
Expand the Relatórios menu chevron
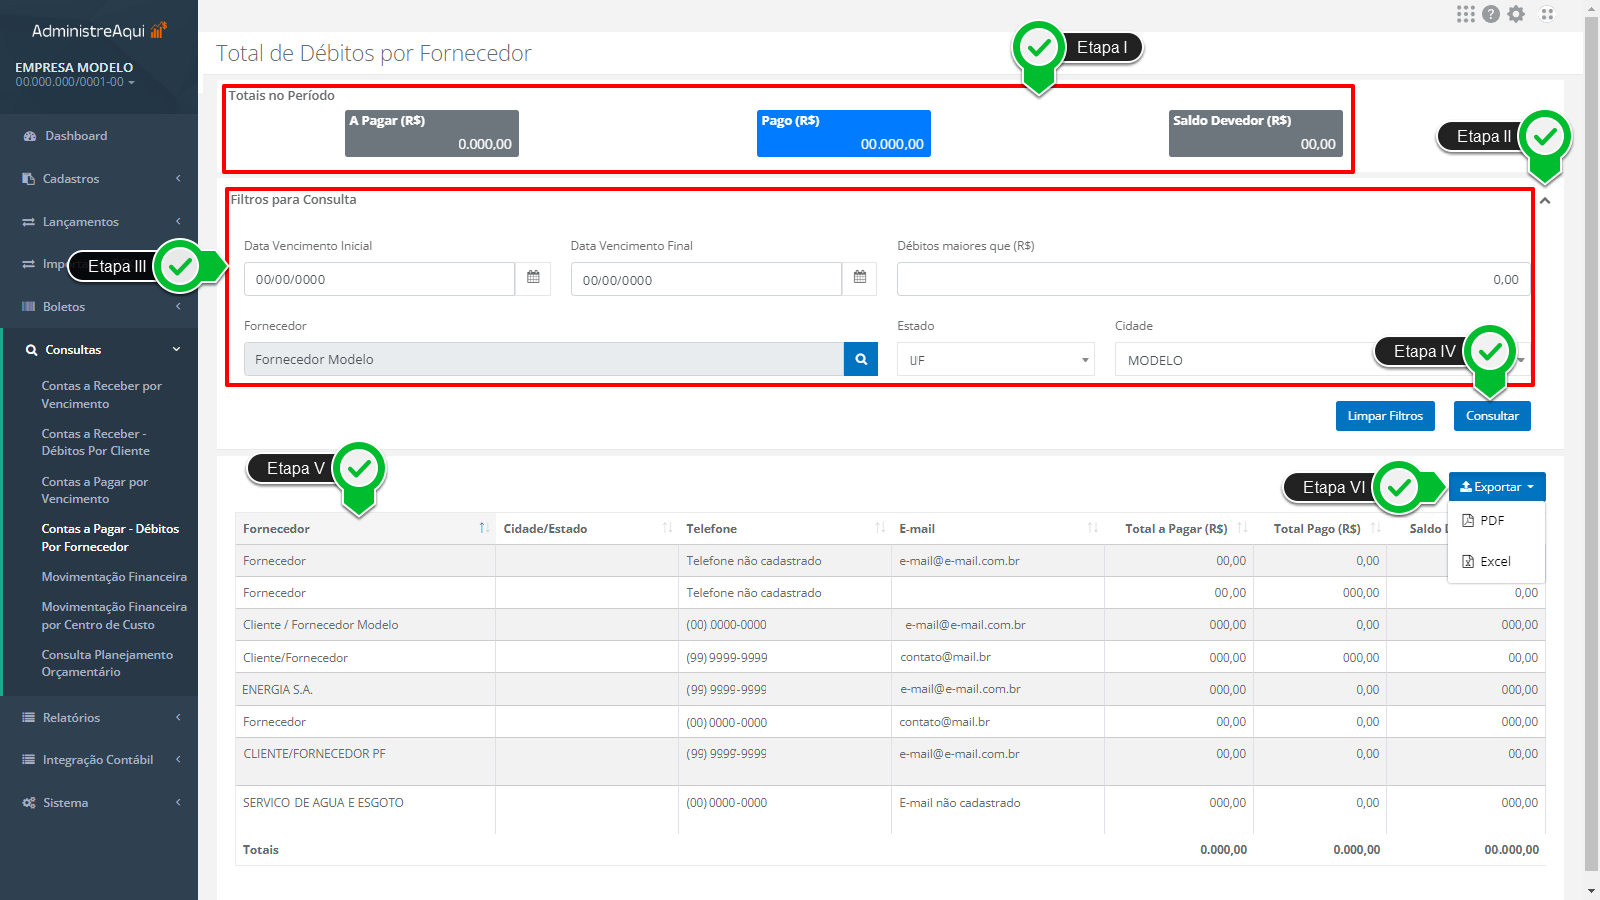tap(178, 718)
